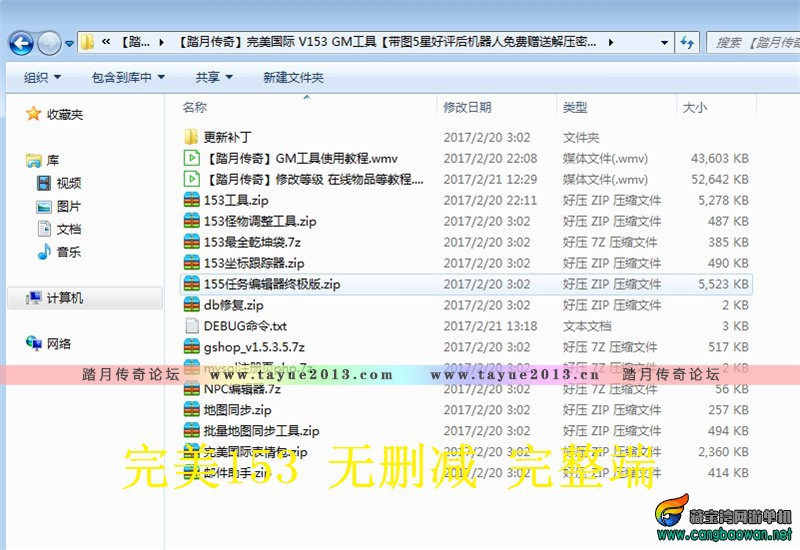Select 文档 library in the sidebar
Image resolution: width=800 pixels, height=550 pixels.
68,229
